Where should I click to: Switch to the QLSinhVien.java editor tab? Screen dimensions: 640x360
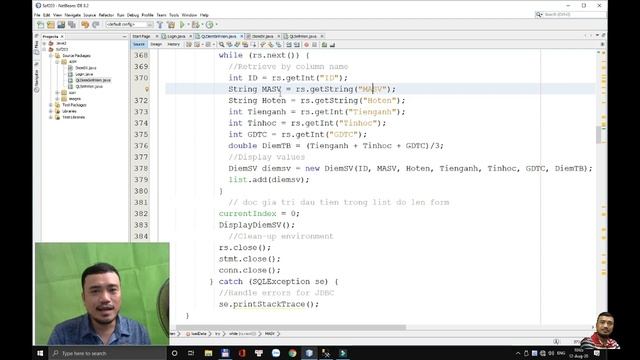[x=302, y=36]
